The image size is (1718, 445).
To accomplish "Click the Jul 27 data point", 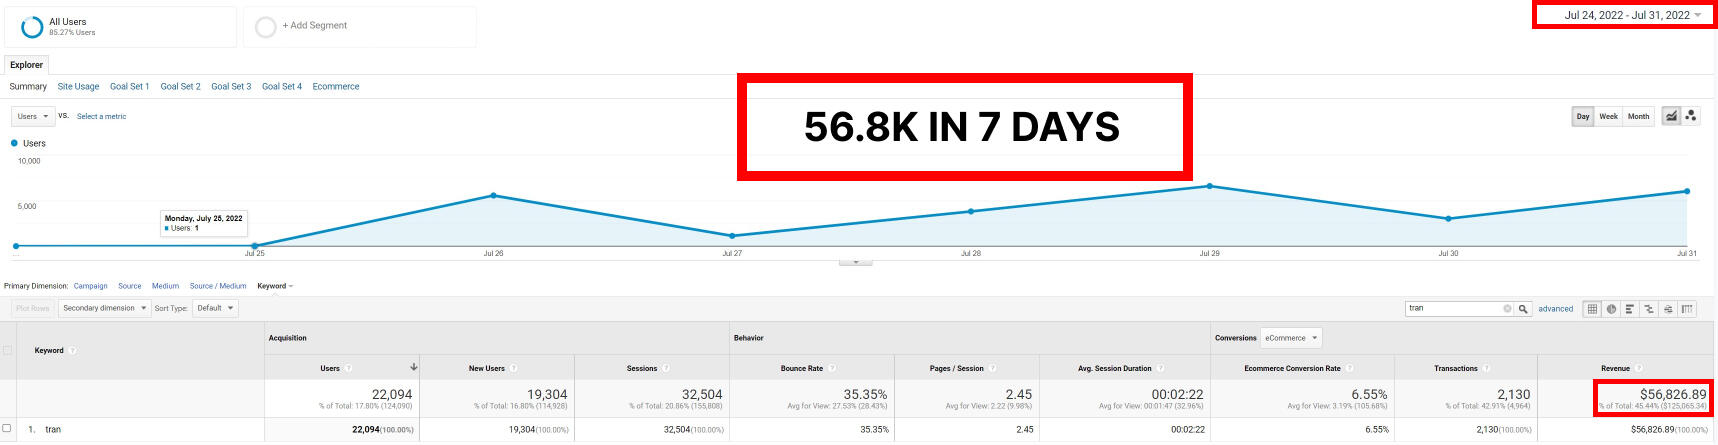I will click(x=732, y=236).
